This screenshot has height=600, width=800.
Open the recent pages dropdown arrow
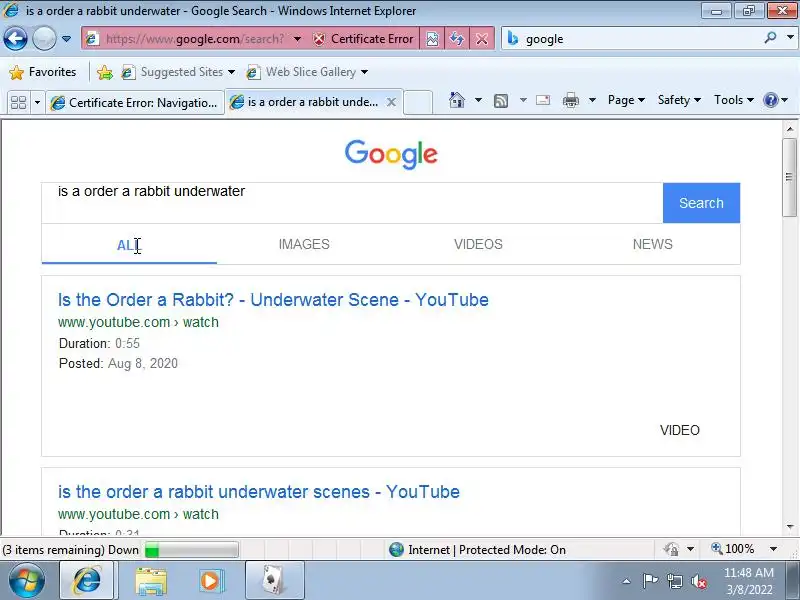point(66,39)
